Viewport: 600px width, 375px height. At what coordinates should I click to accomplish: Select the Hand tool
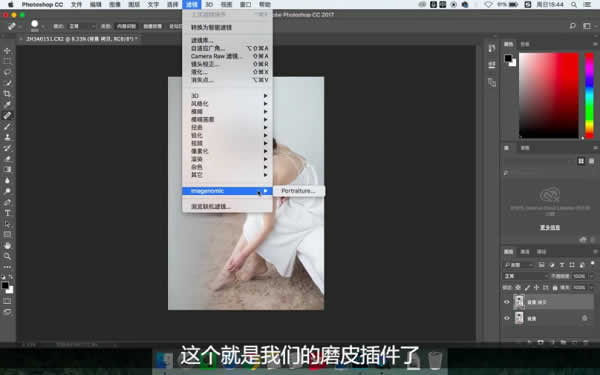click(7, 245)
